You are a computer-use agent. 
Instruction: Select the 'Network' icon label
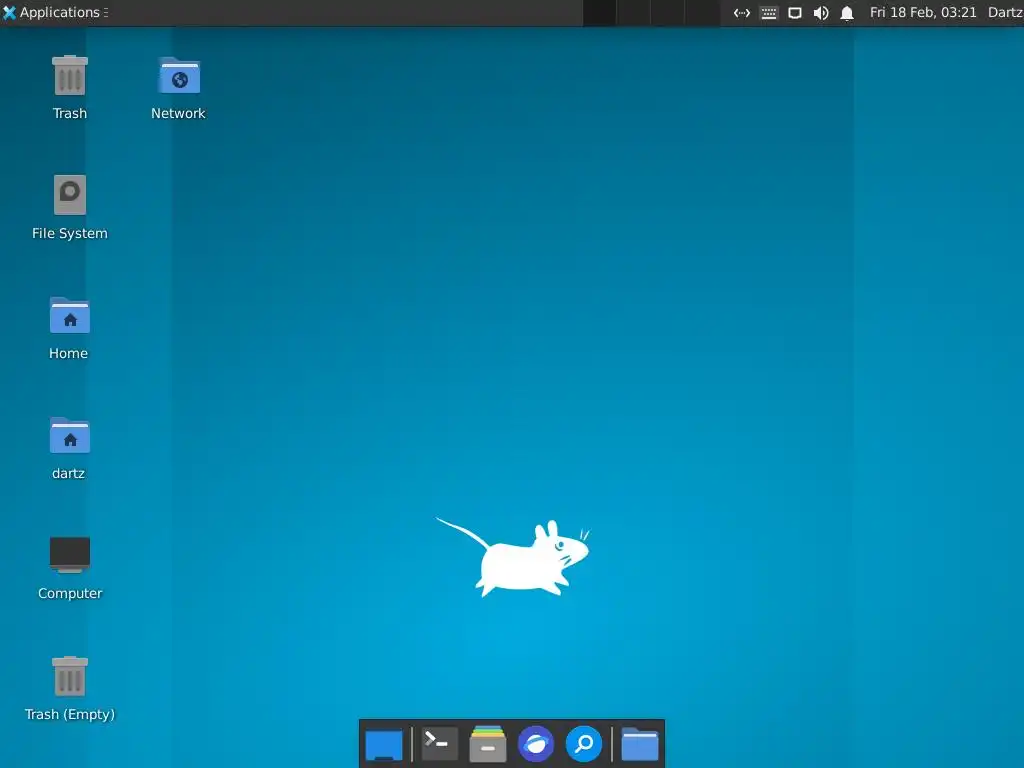pyautogui.click(x=178, y=114)
